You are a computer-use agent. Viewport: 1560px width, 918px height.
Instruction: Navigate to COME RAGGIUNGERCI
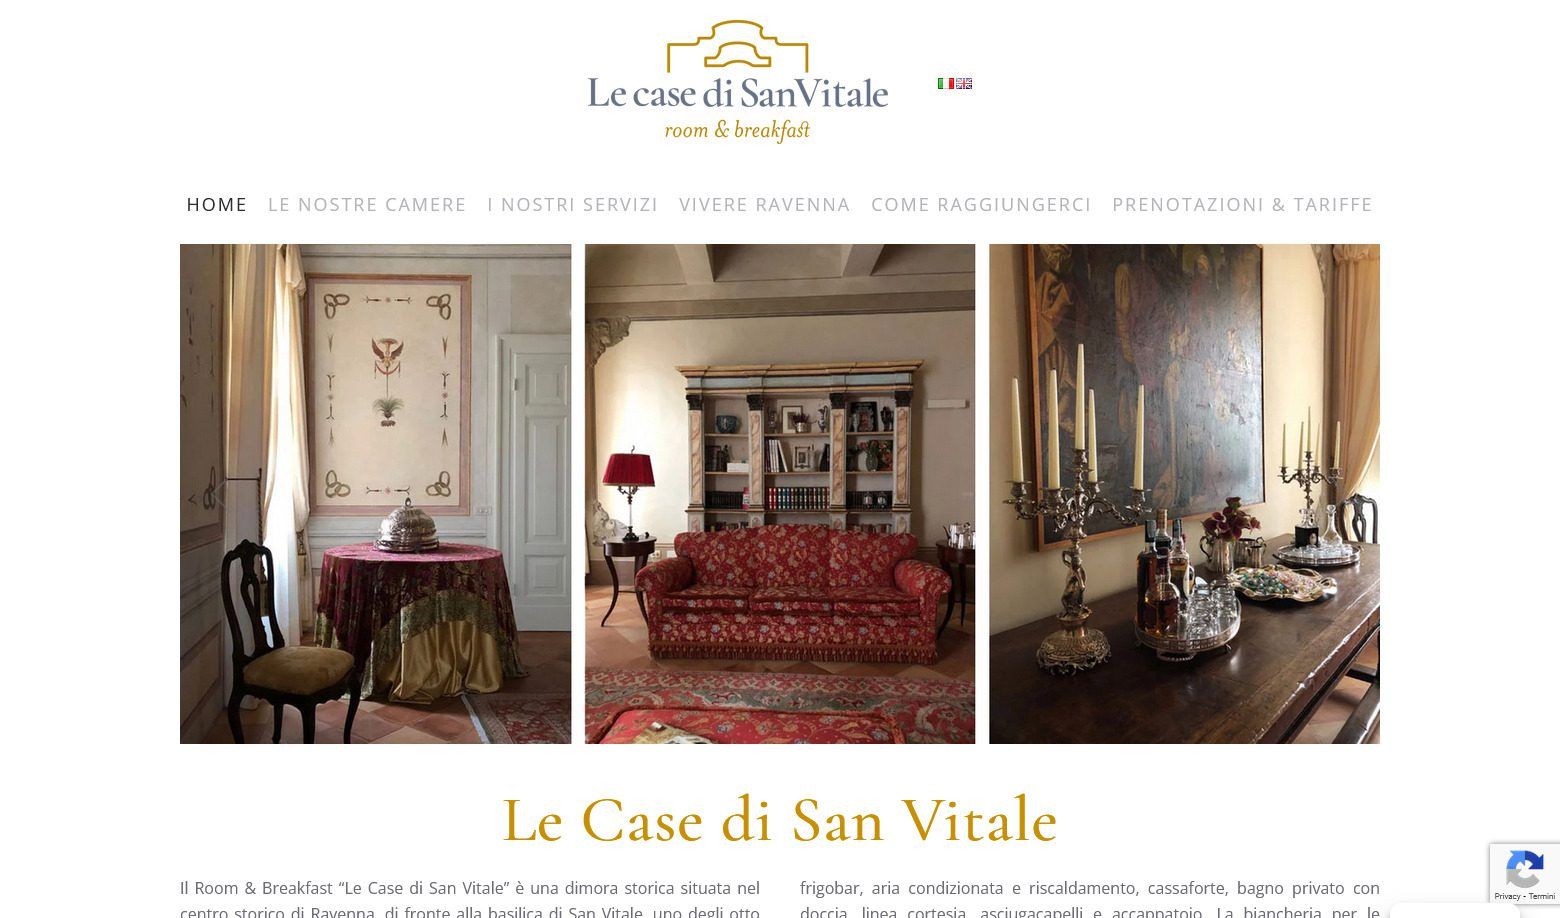click(981, 204)
